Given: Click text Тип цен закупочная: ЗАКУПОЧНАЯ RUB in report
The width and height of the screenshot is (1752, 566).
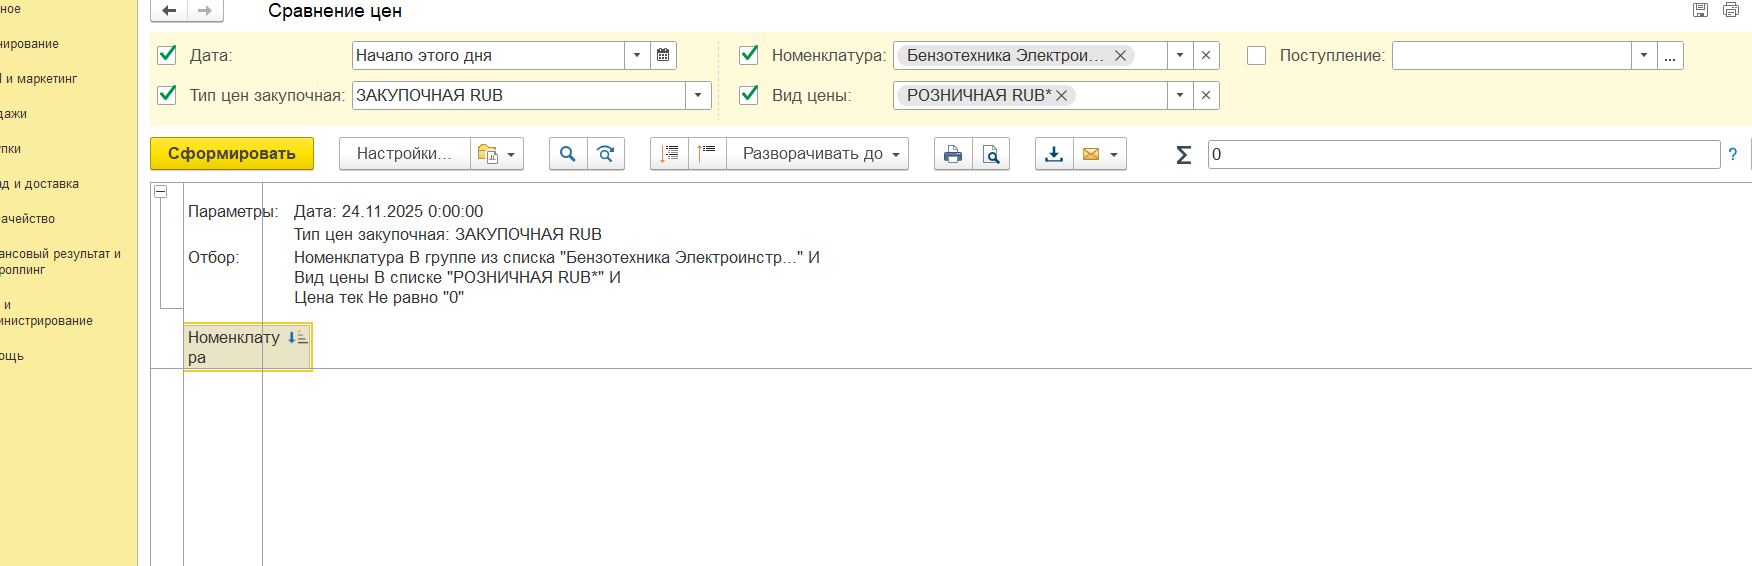Looking at the screenshot, I should (x=448, y=234).
